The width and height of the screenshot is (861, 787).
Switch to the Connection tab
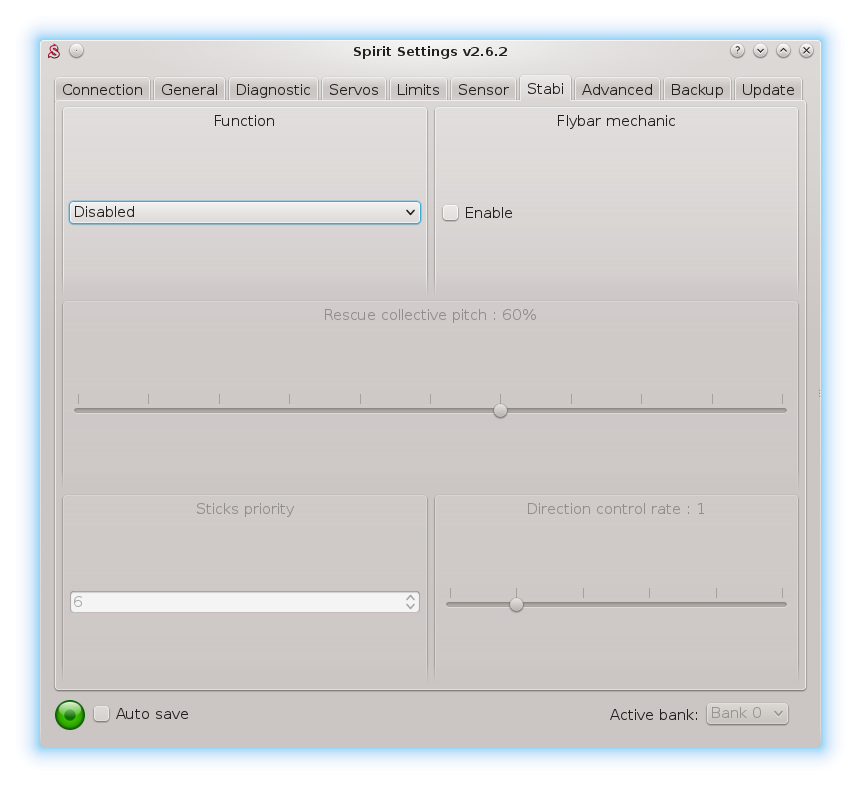[x=102, y=90]
